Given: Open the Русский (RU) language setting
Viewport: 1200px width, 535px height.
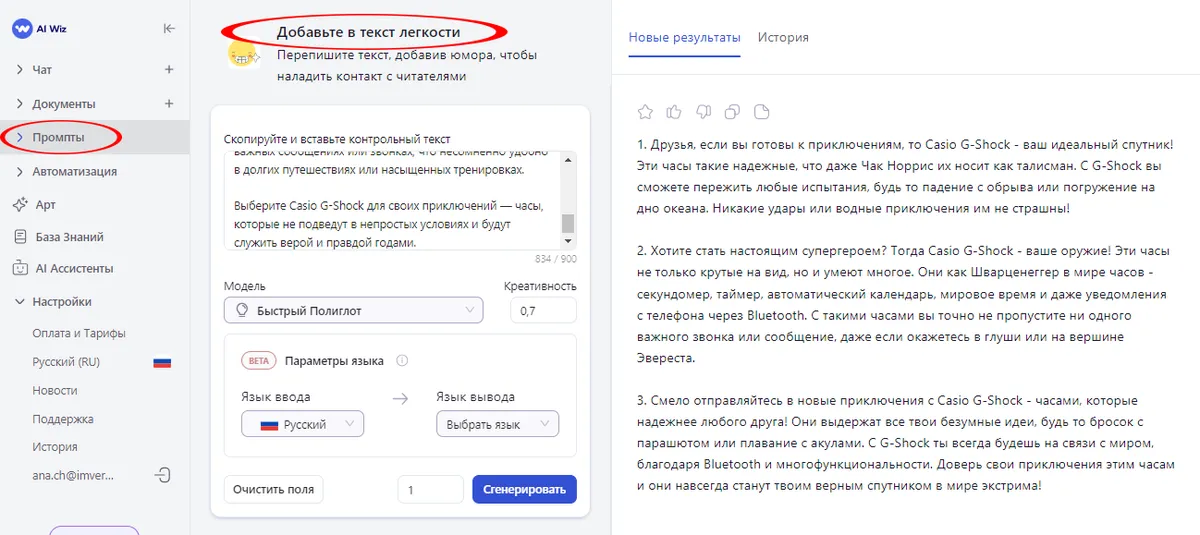Looking at the screenshot, I should 66,362.
